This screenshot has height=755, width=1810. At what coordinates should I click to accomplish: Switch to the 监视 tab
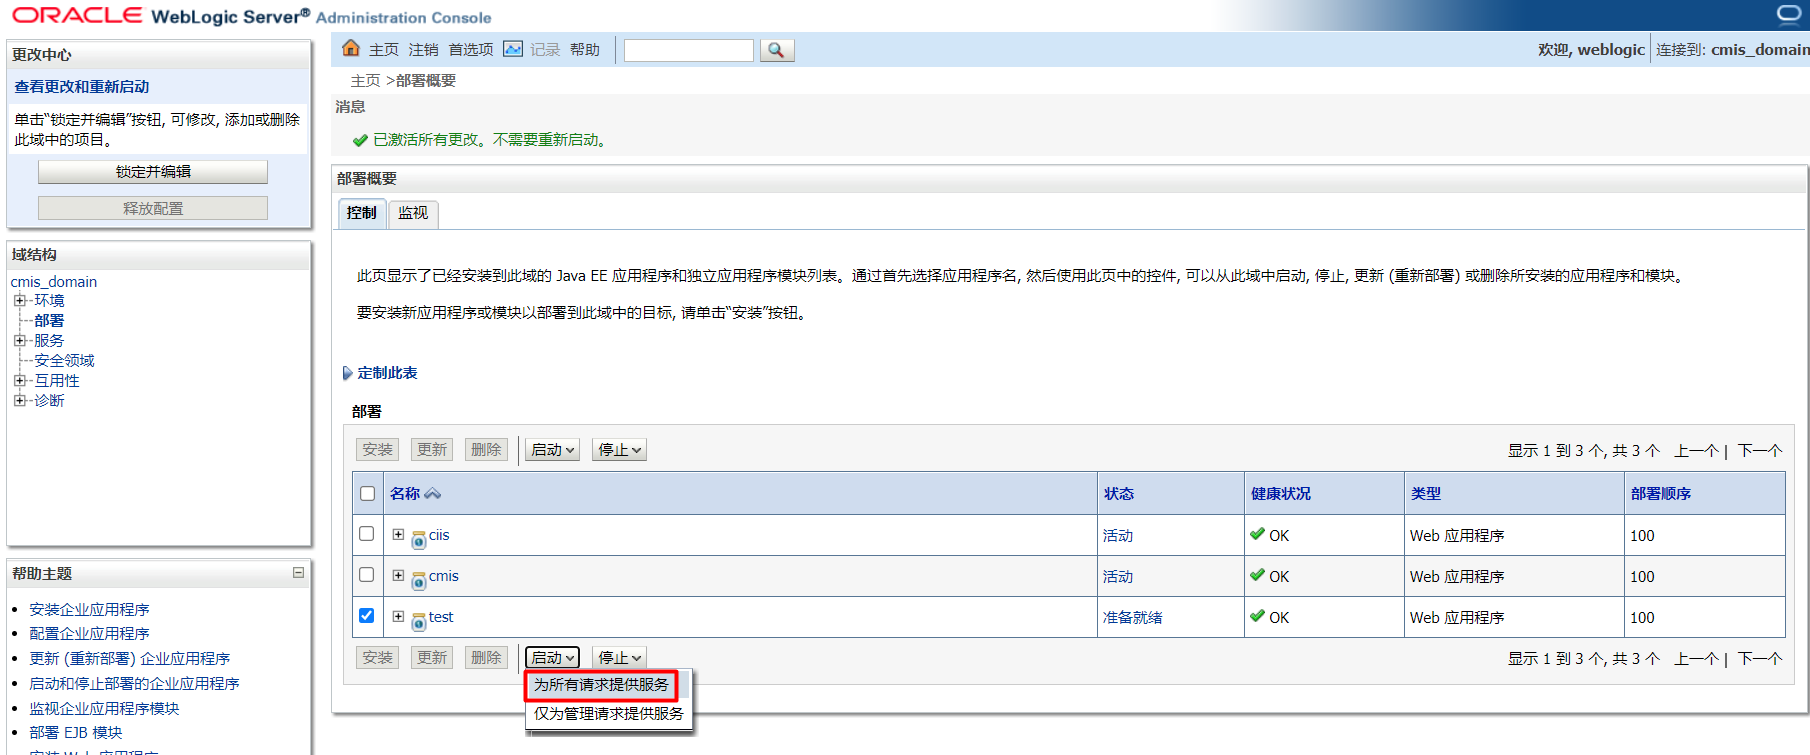[x=412, y=213]
